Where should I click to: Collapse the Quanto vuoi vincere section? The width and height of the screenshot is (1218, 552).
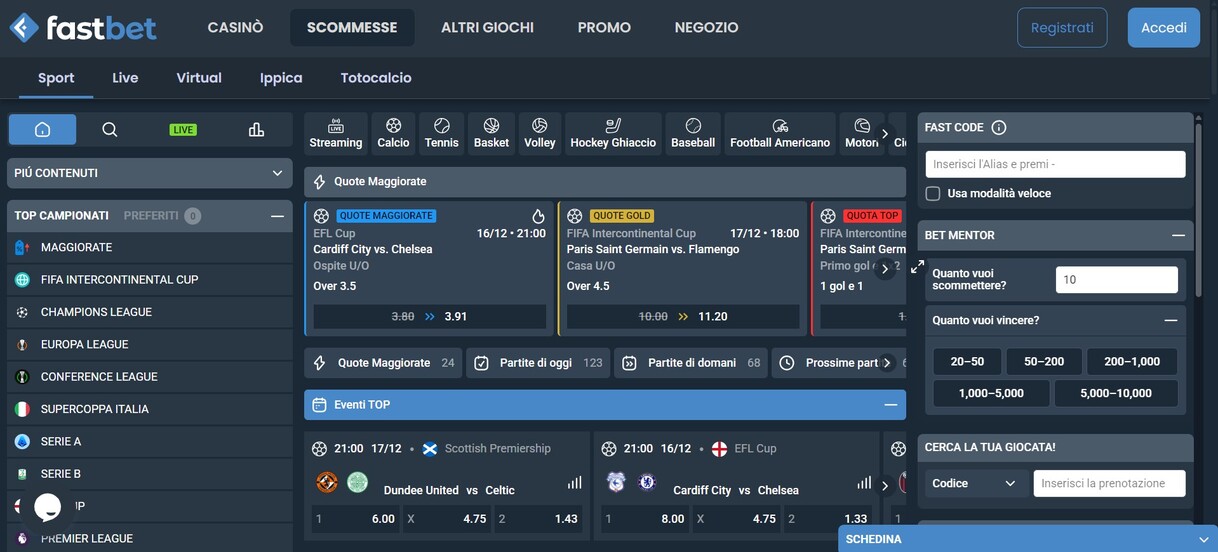[x=1170, y=321]
